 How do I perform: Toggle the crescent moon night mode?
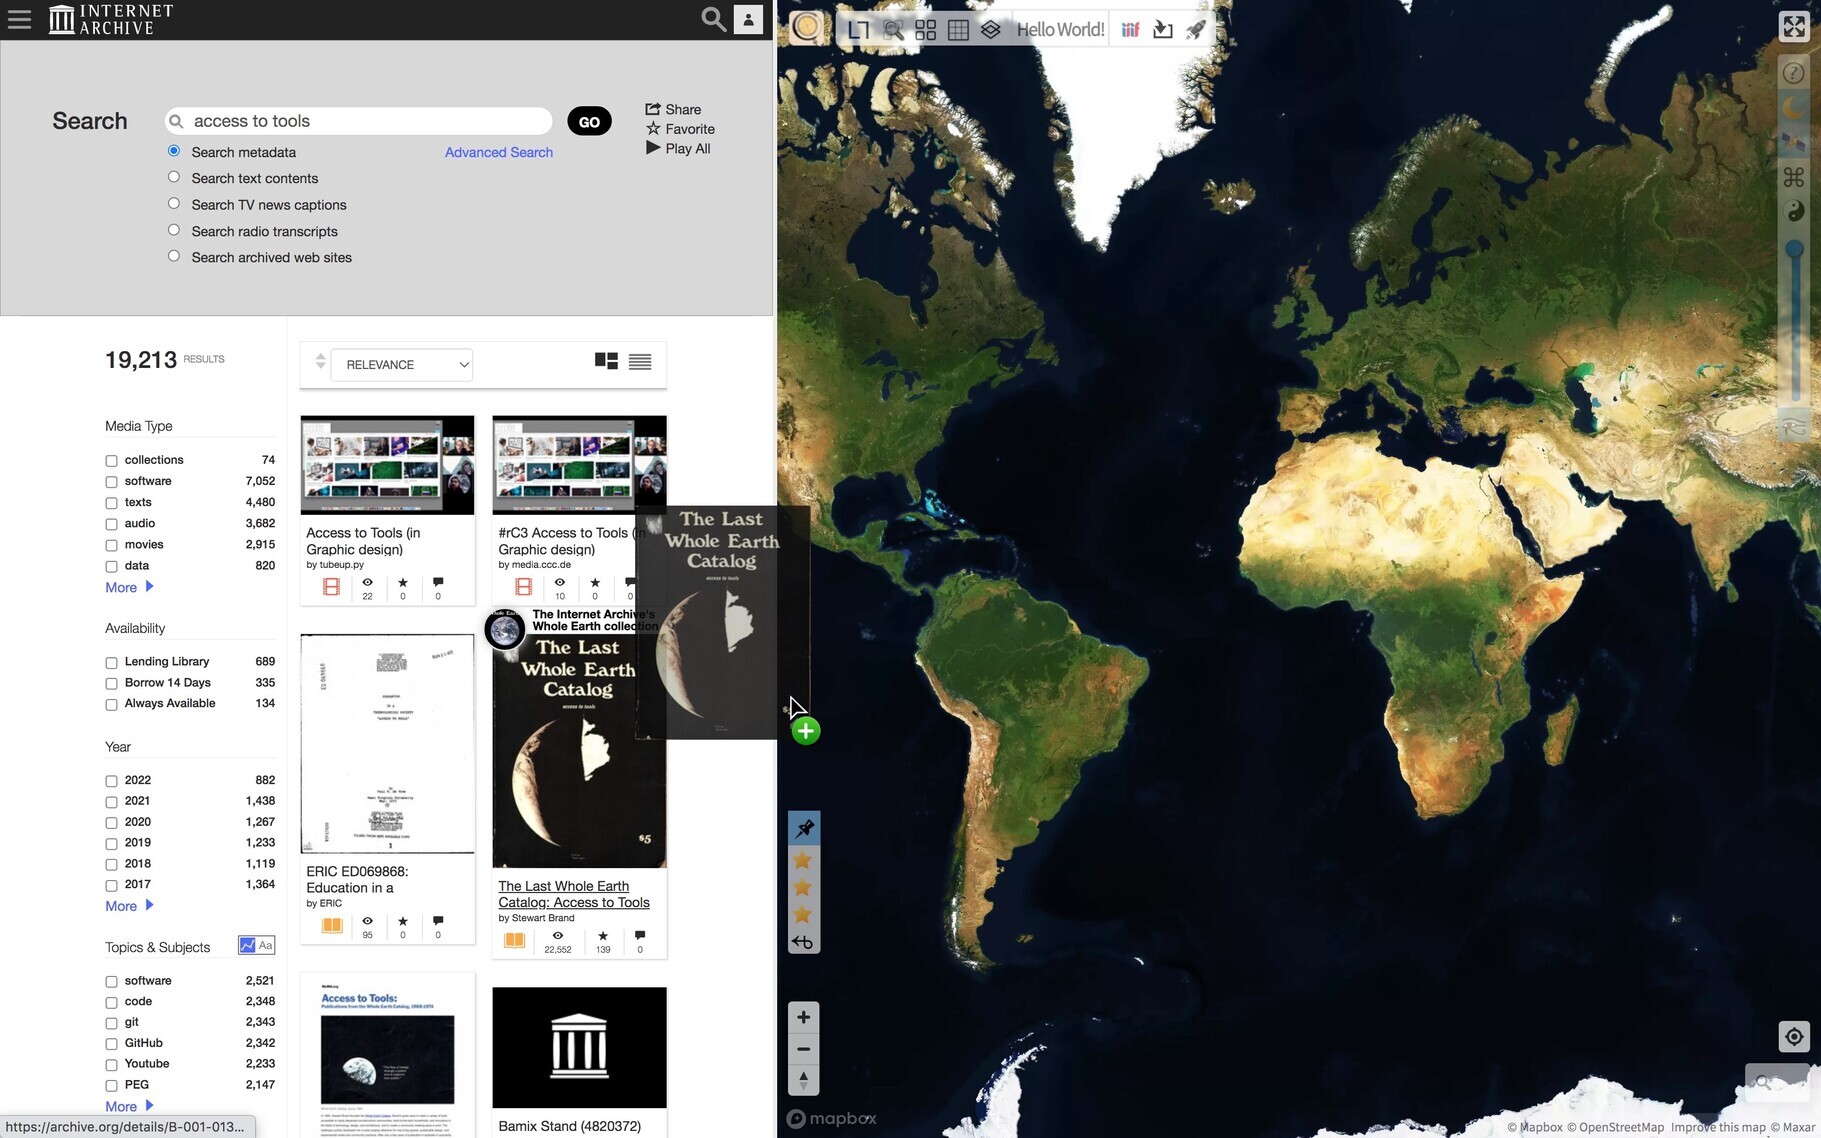1794,107
